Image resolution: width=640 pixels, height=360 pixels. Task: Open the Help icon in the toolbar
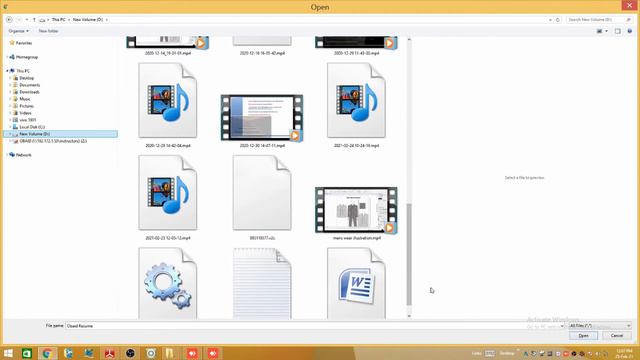click(x=629, y=31)
